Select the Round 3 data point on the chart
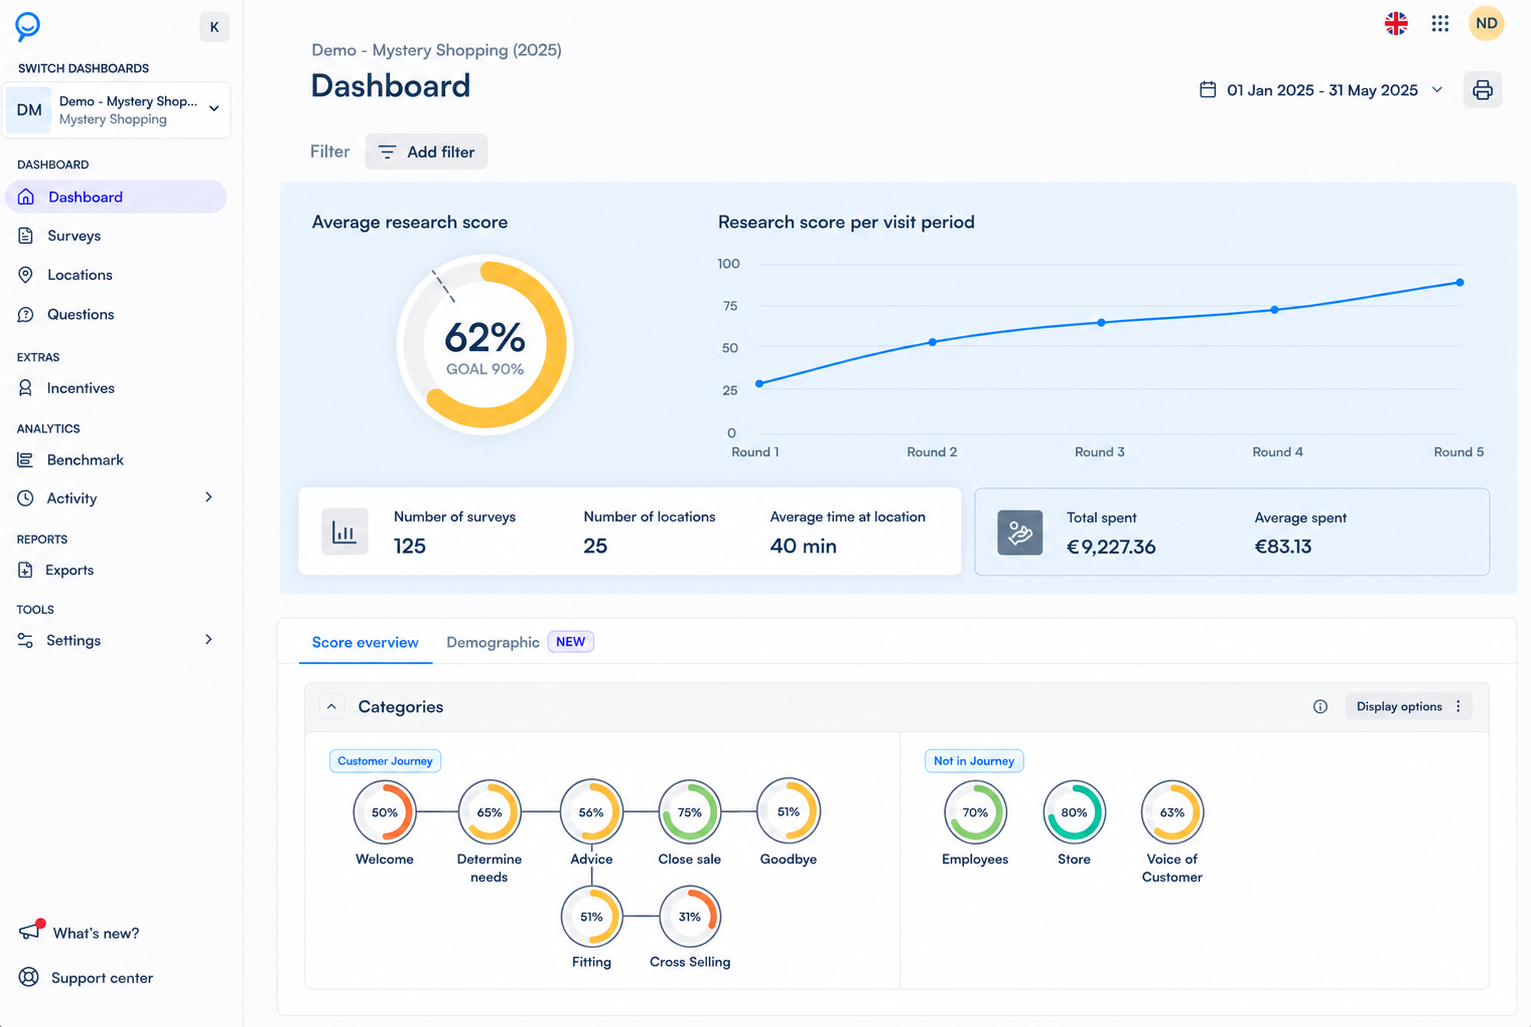Screen dimensions: 1531x1027 [x=1102, y=323]
